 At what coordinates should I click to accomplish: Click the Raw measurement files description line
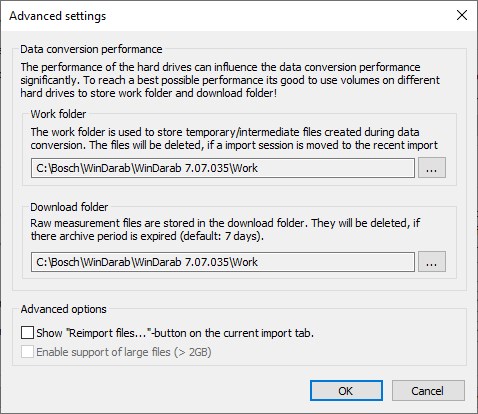(225, 223)
